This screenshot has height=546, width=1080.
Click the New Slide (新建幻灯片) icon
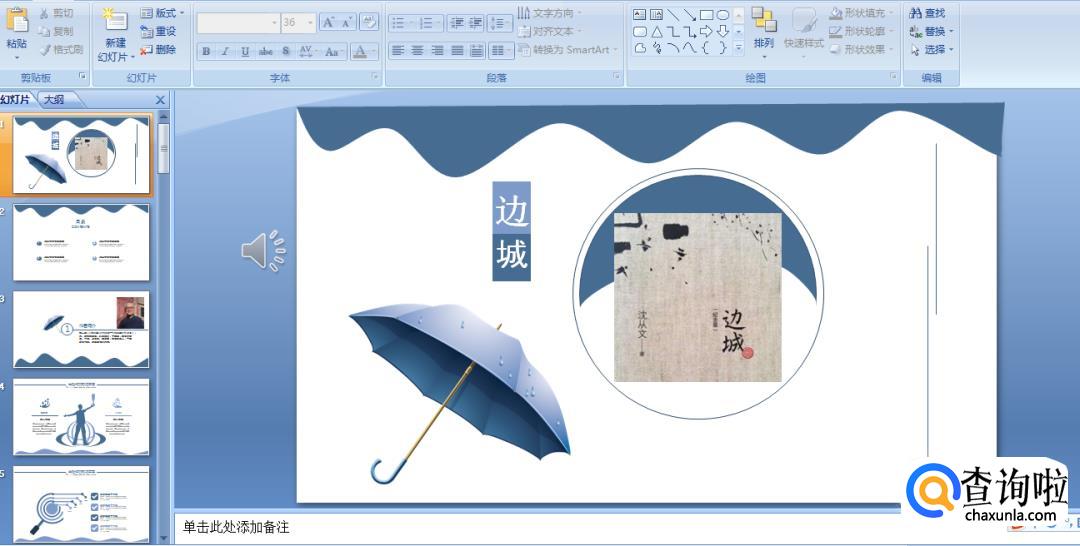[x=115, y=19]
